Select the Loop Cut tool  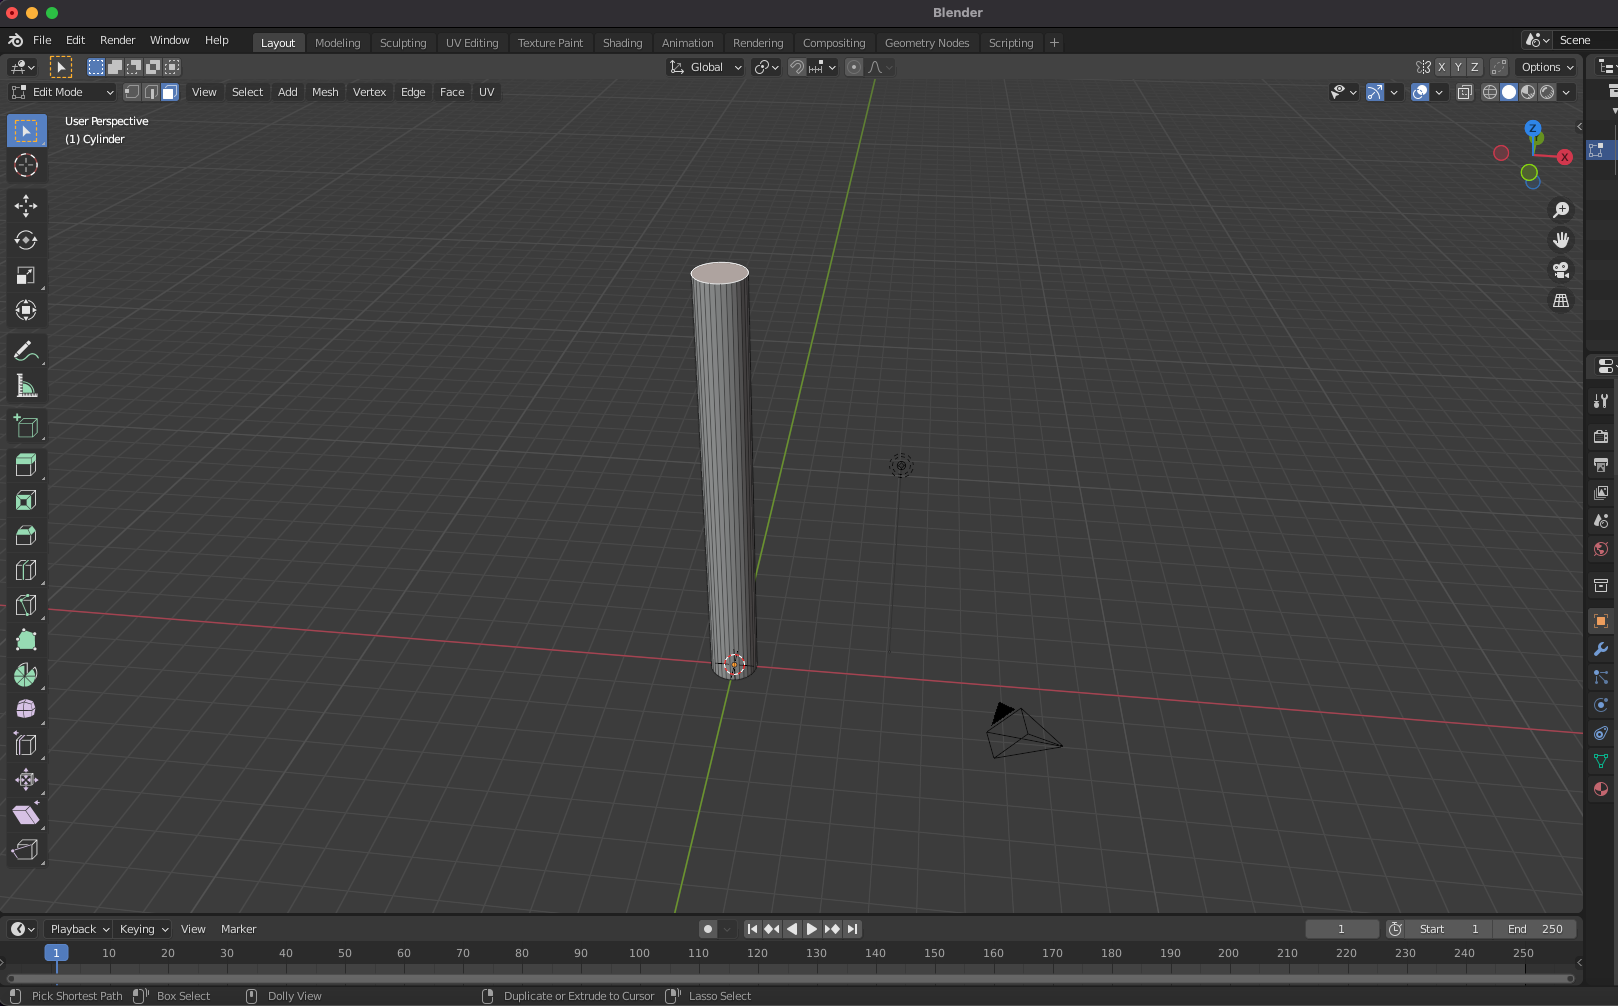(26, 570)
